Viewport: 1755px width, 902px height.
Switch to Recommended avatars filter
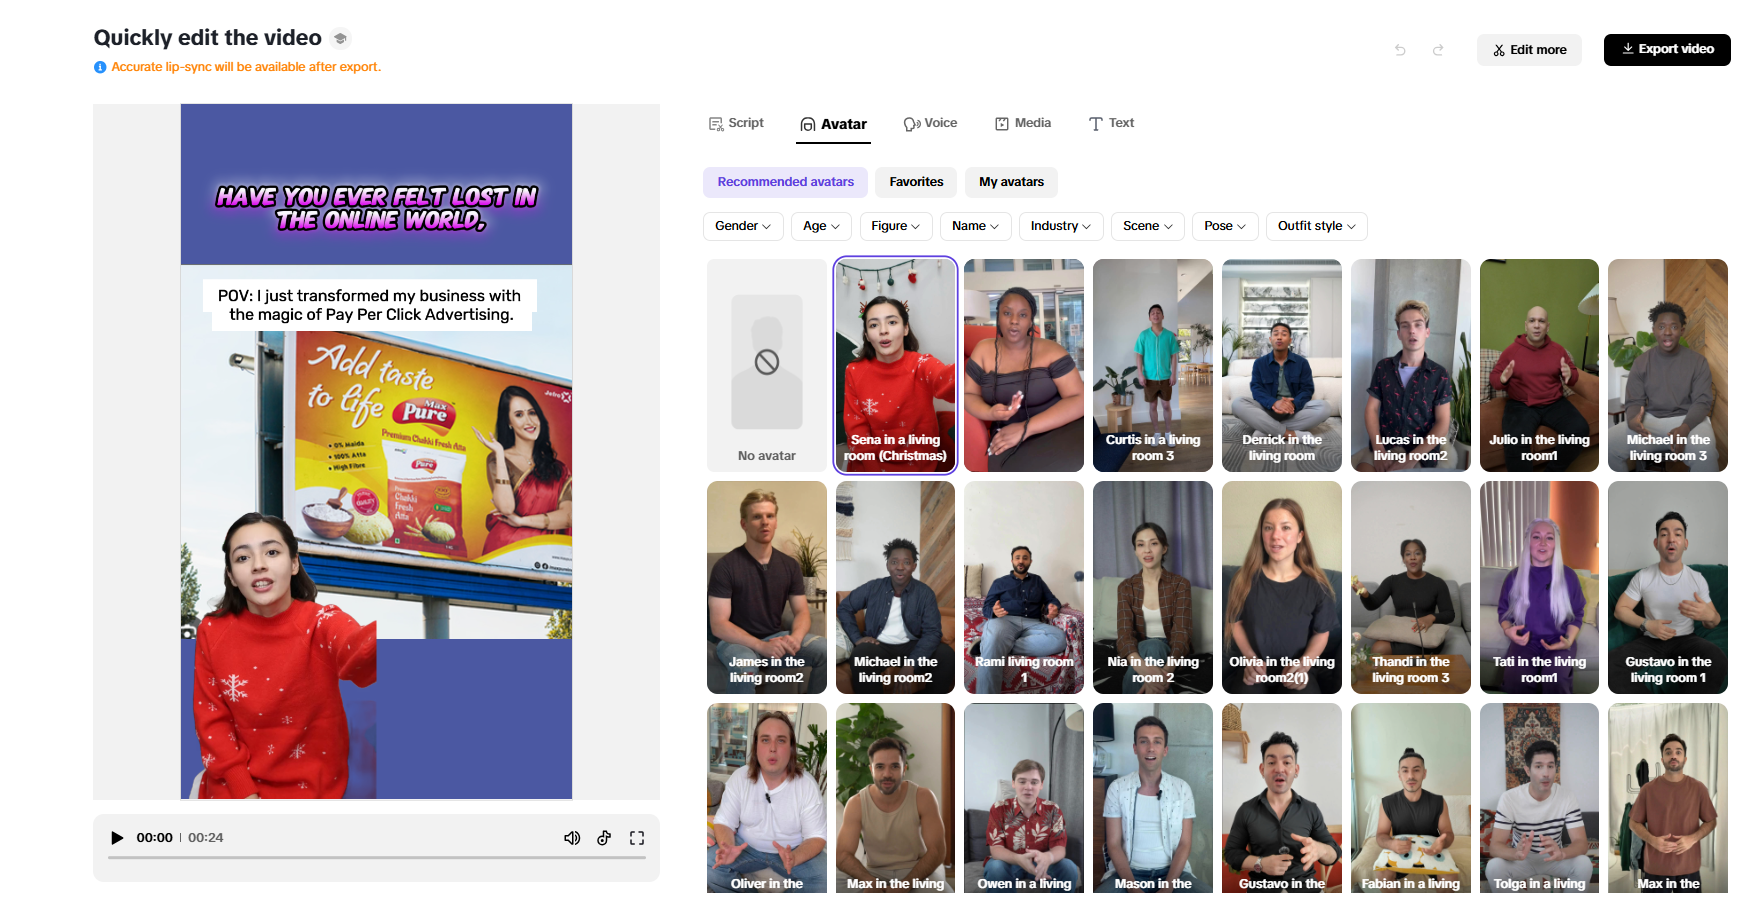pos(785,182)
